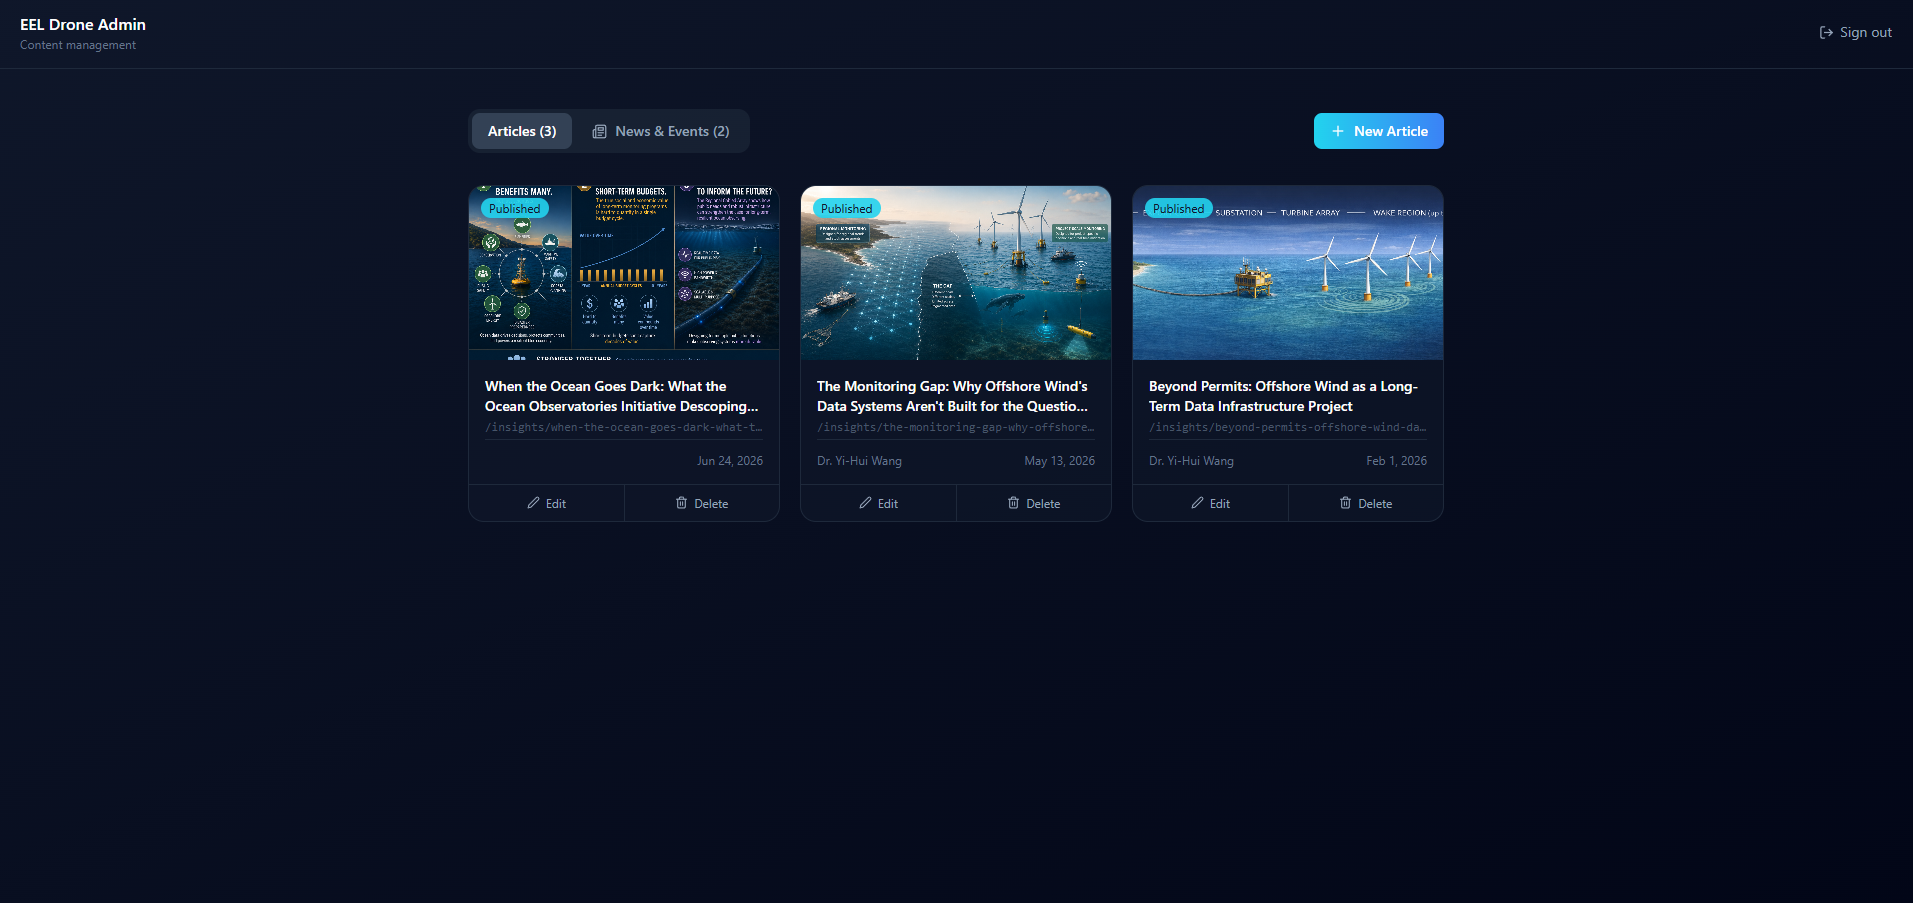Delete the Ocean Goes Dark article
Image resolution: width=1913 pixels, height=903 pixels.
(x=702, y=503)
